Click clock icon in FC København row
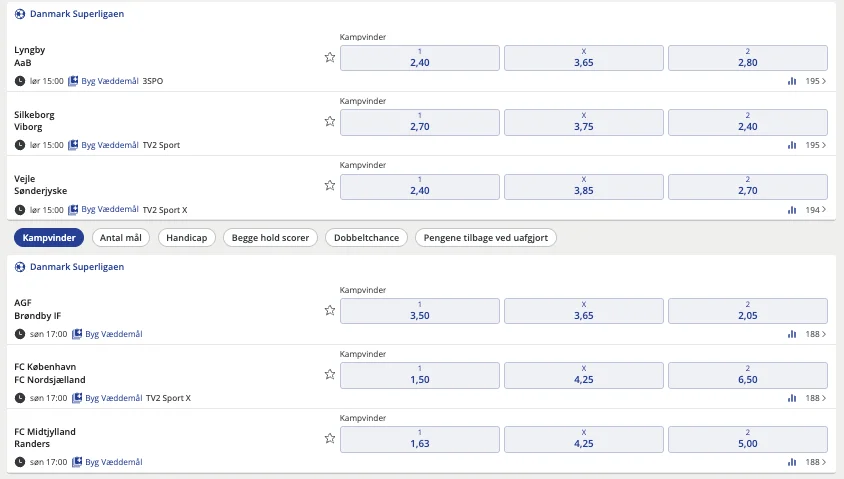 tap(20, 398)
